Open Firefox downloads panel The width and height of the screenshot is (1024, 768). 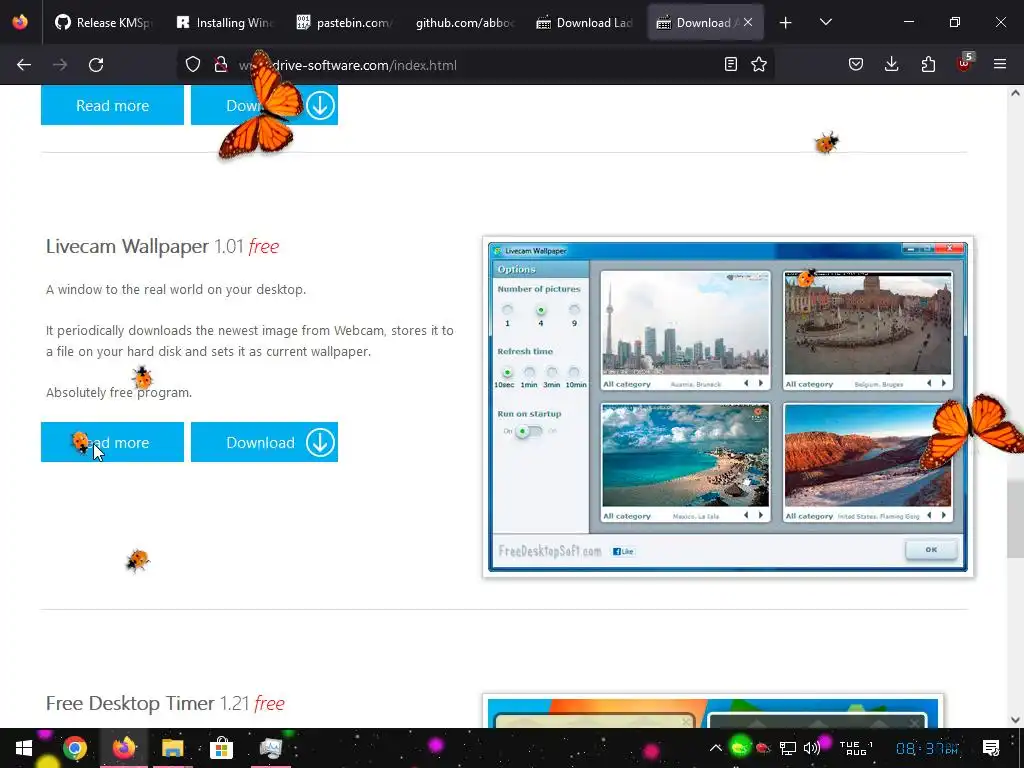(x=891, y=64)
